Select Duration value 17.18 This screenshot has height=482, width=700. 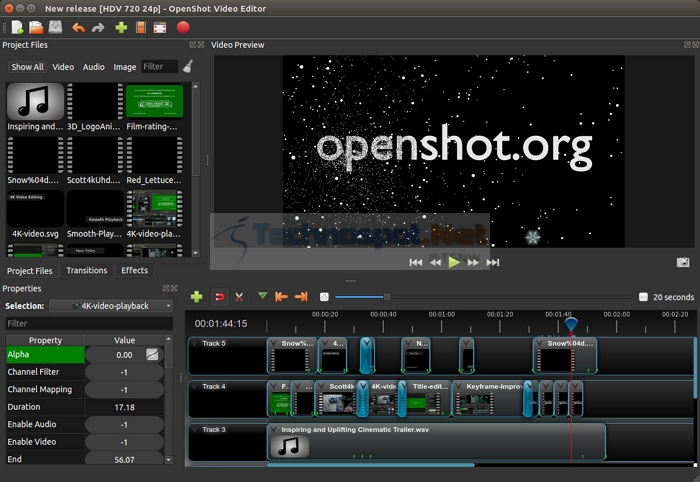[124, 407]
